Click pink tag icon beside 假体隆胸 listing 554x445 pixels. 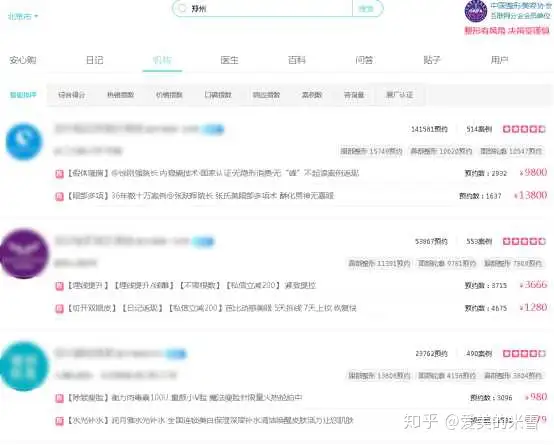(59, 174)
